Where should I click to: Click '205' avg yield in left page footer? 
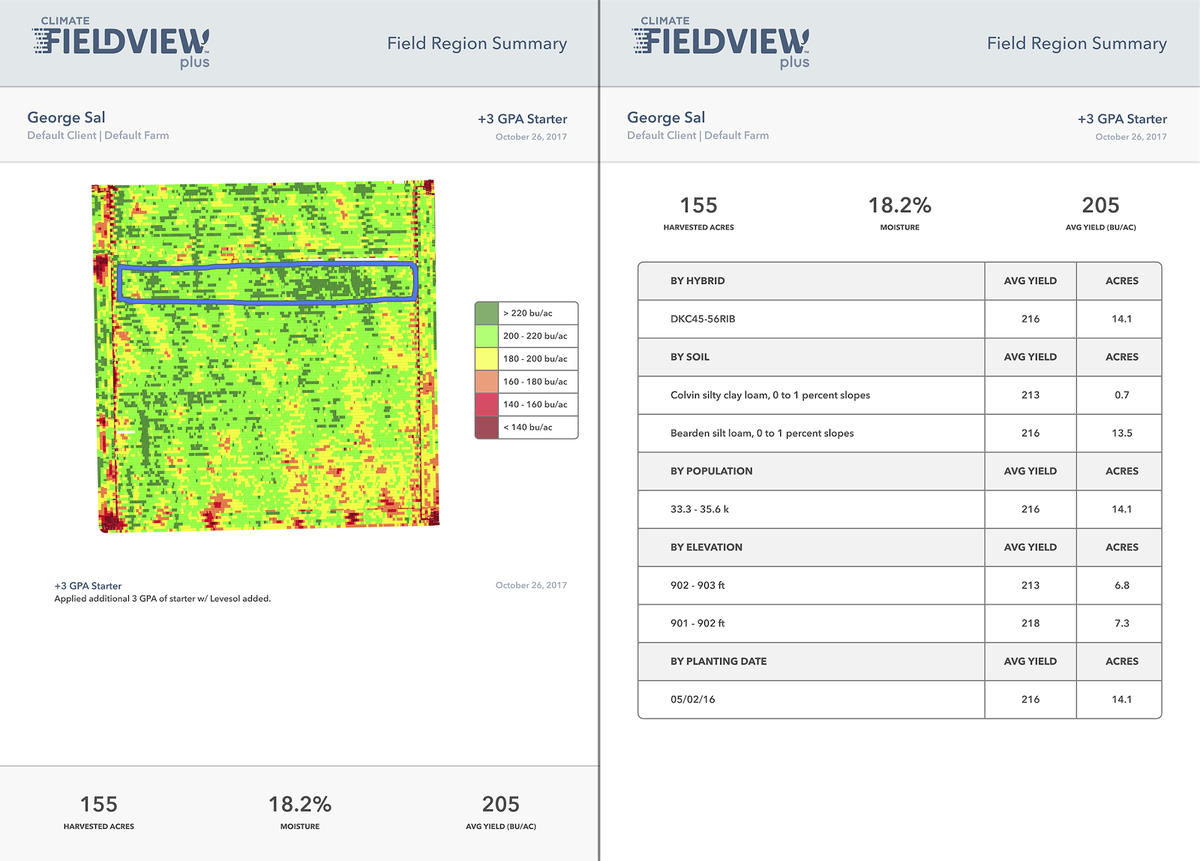[x=501, y=804]
